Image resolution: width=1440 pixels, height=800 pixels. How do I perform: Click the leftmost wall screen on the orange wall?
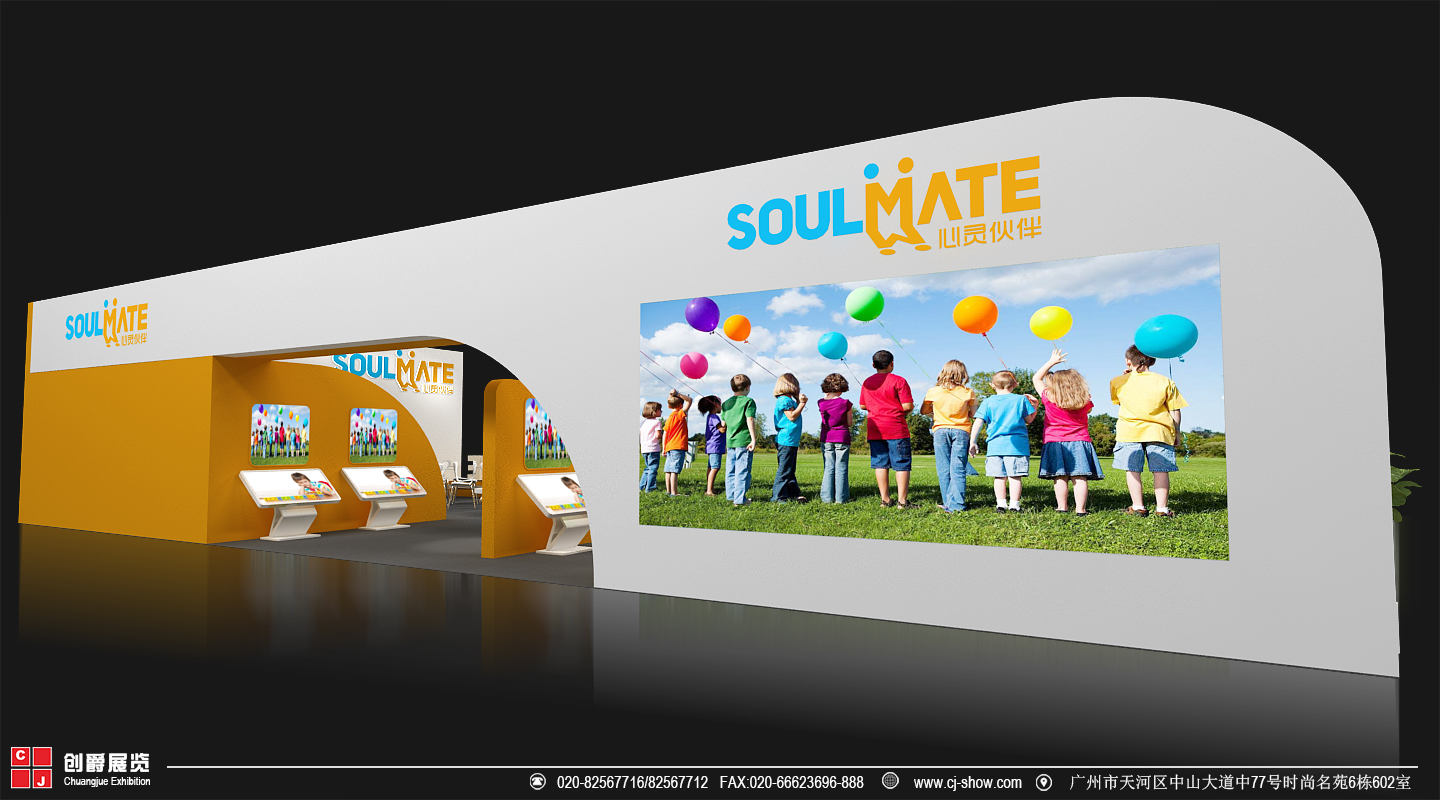coord(280,434)
